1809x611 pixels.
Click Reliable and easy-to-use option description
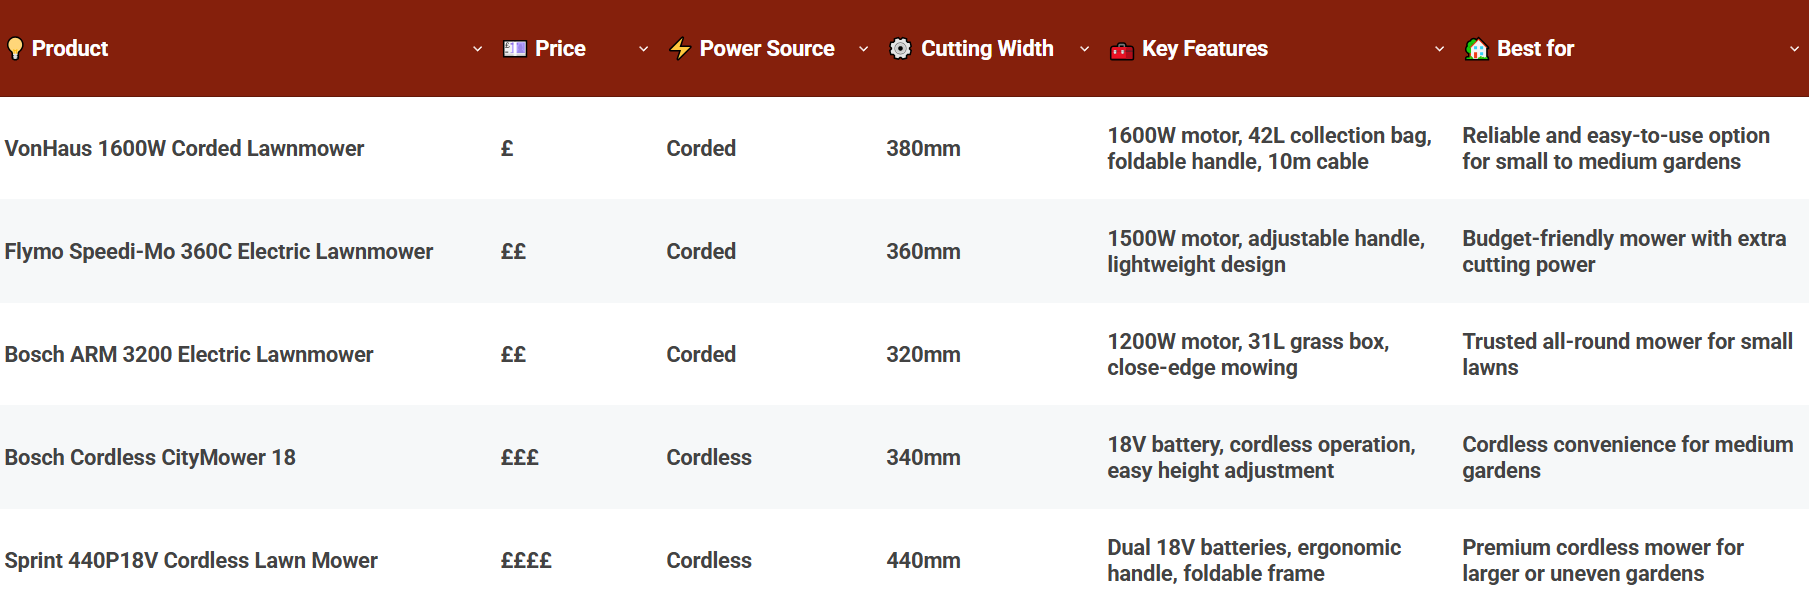click(x=1616, y=149)
